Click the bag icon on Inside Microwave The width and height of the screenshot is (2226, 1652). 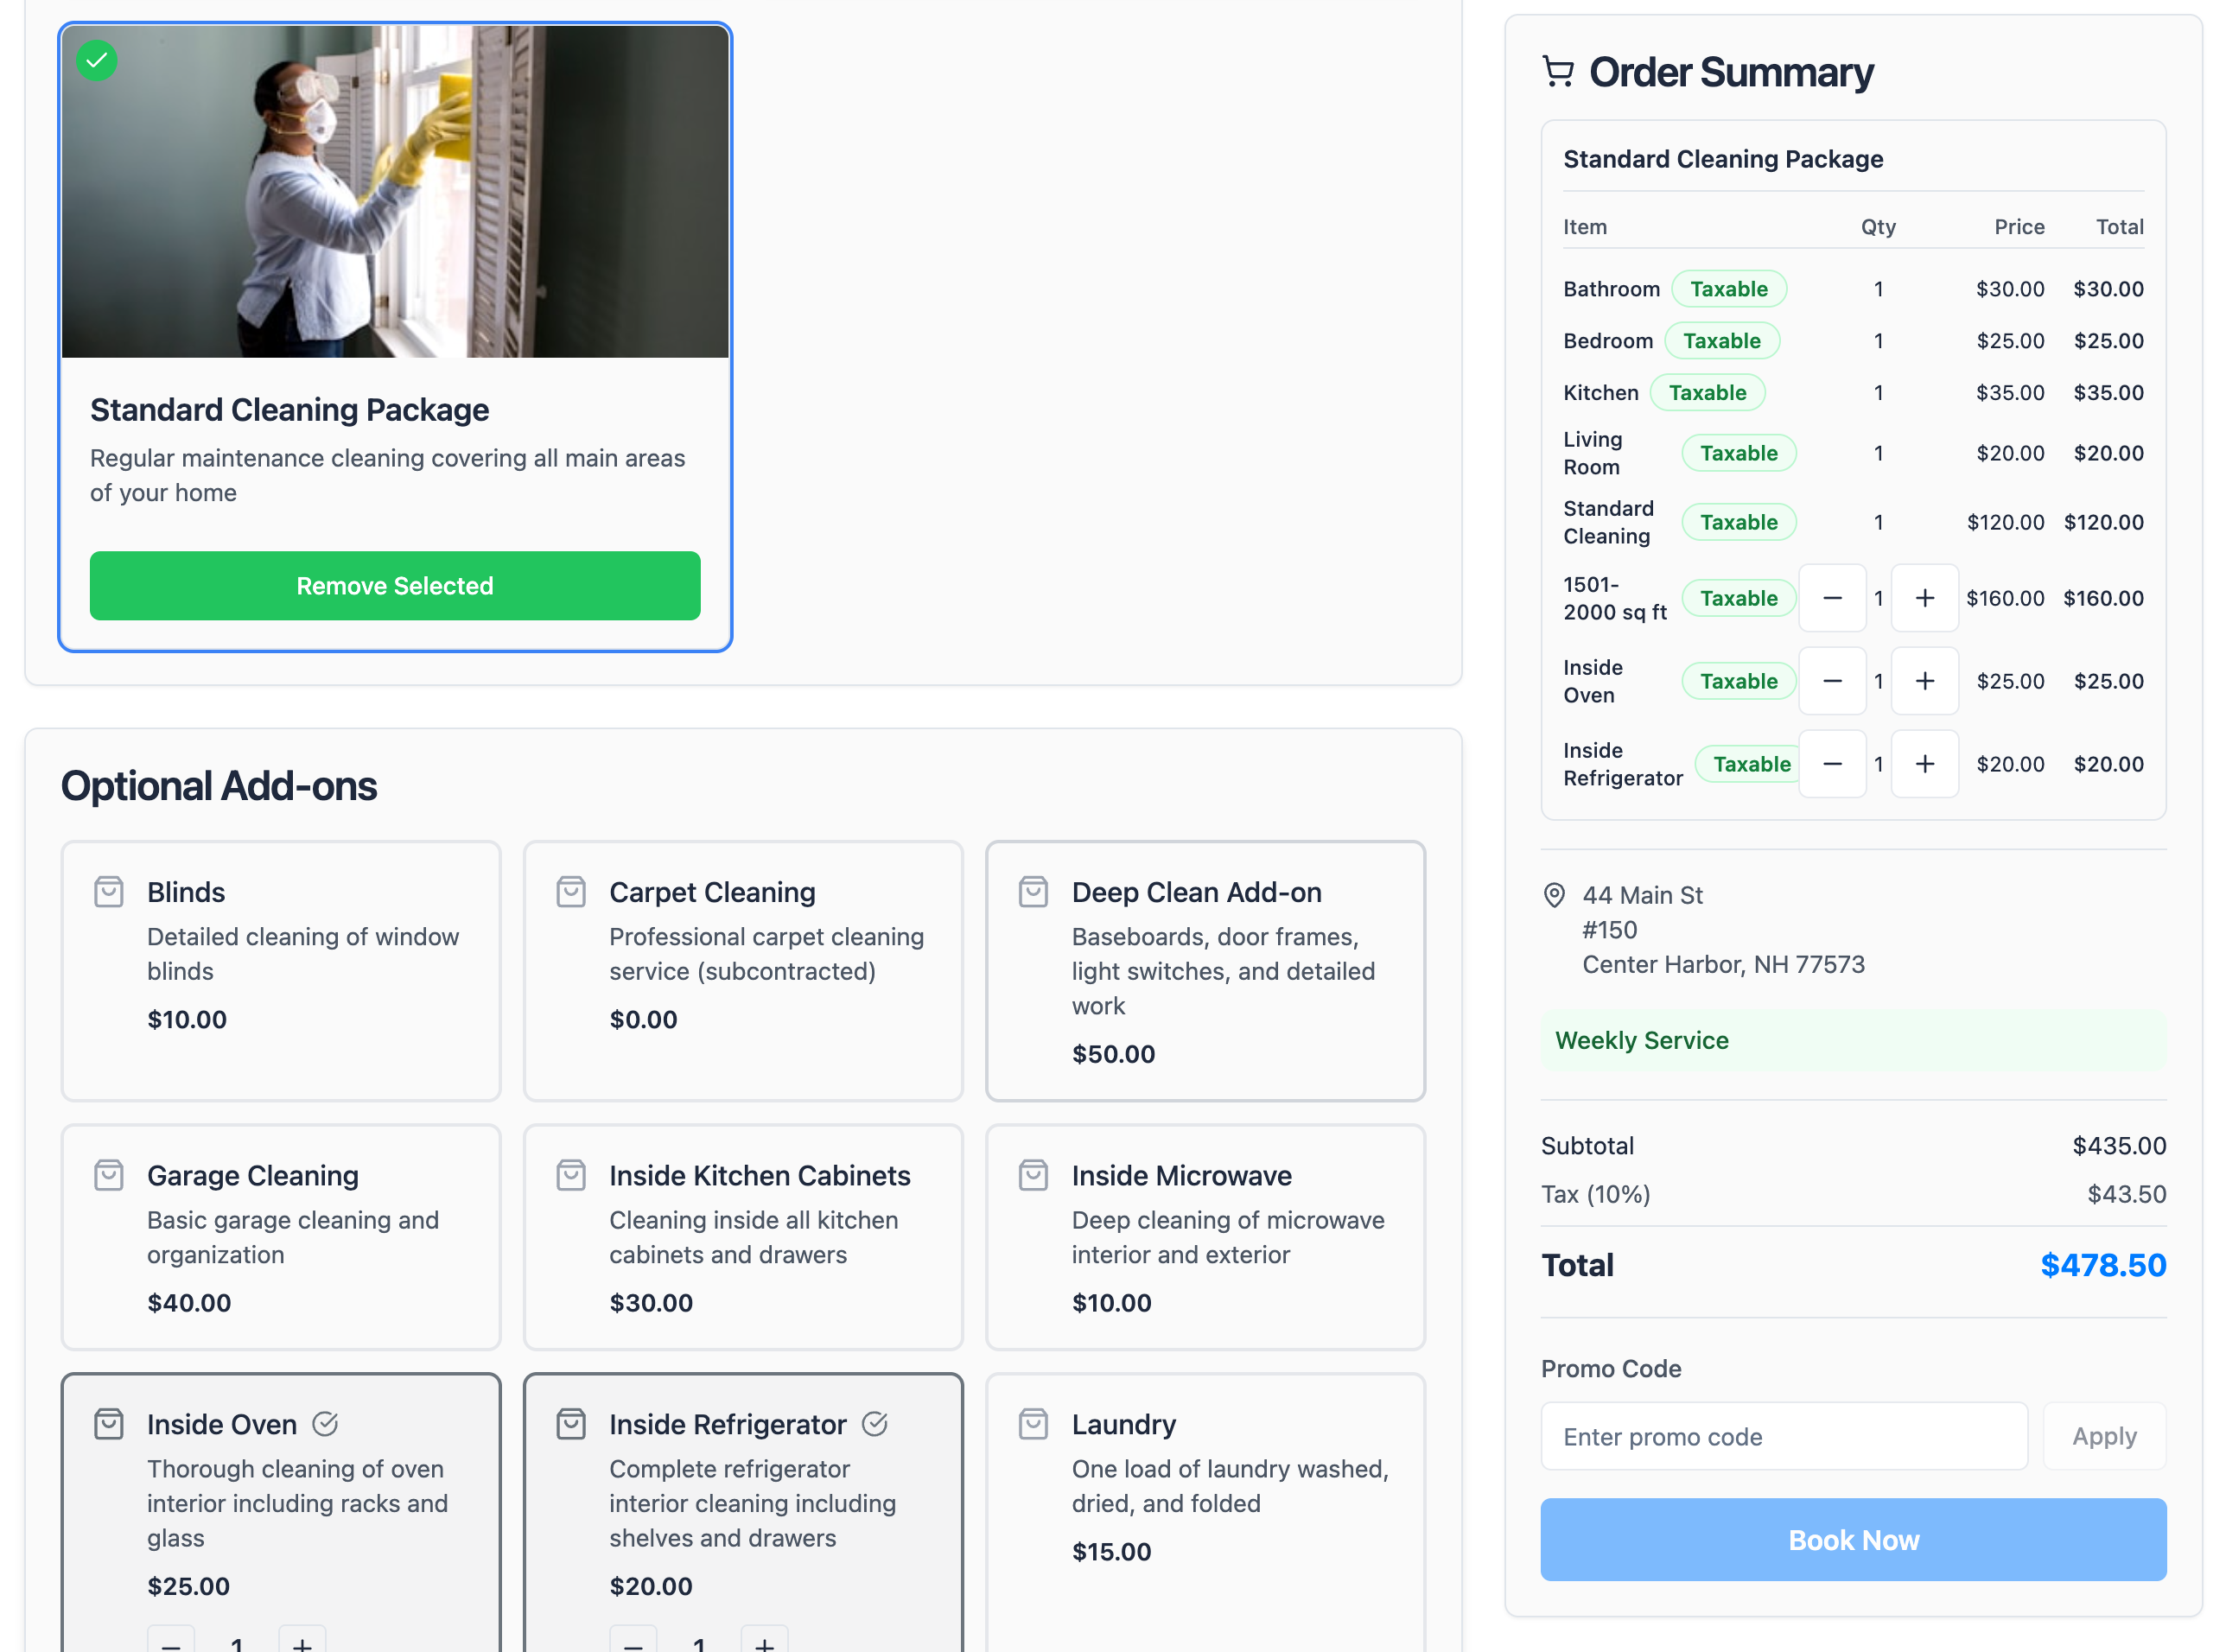pyautogui.click(x=1034, y=1175)
